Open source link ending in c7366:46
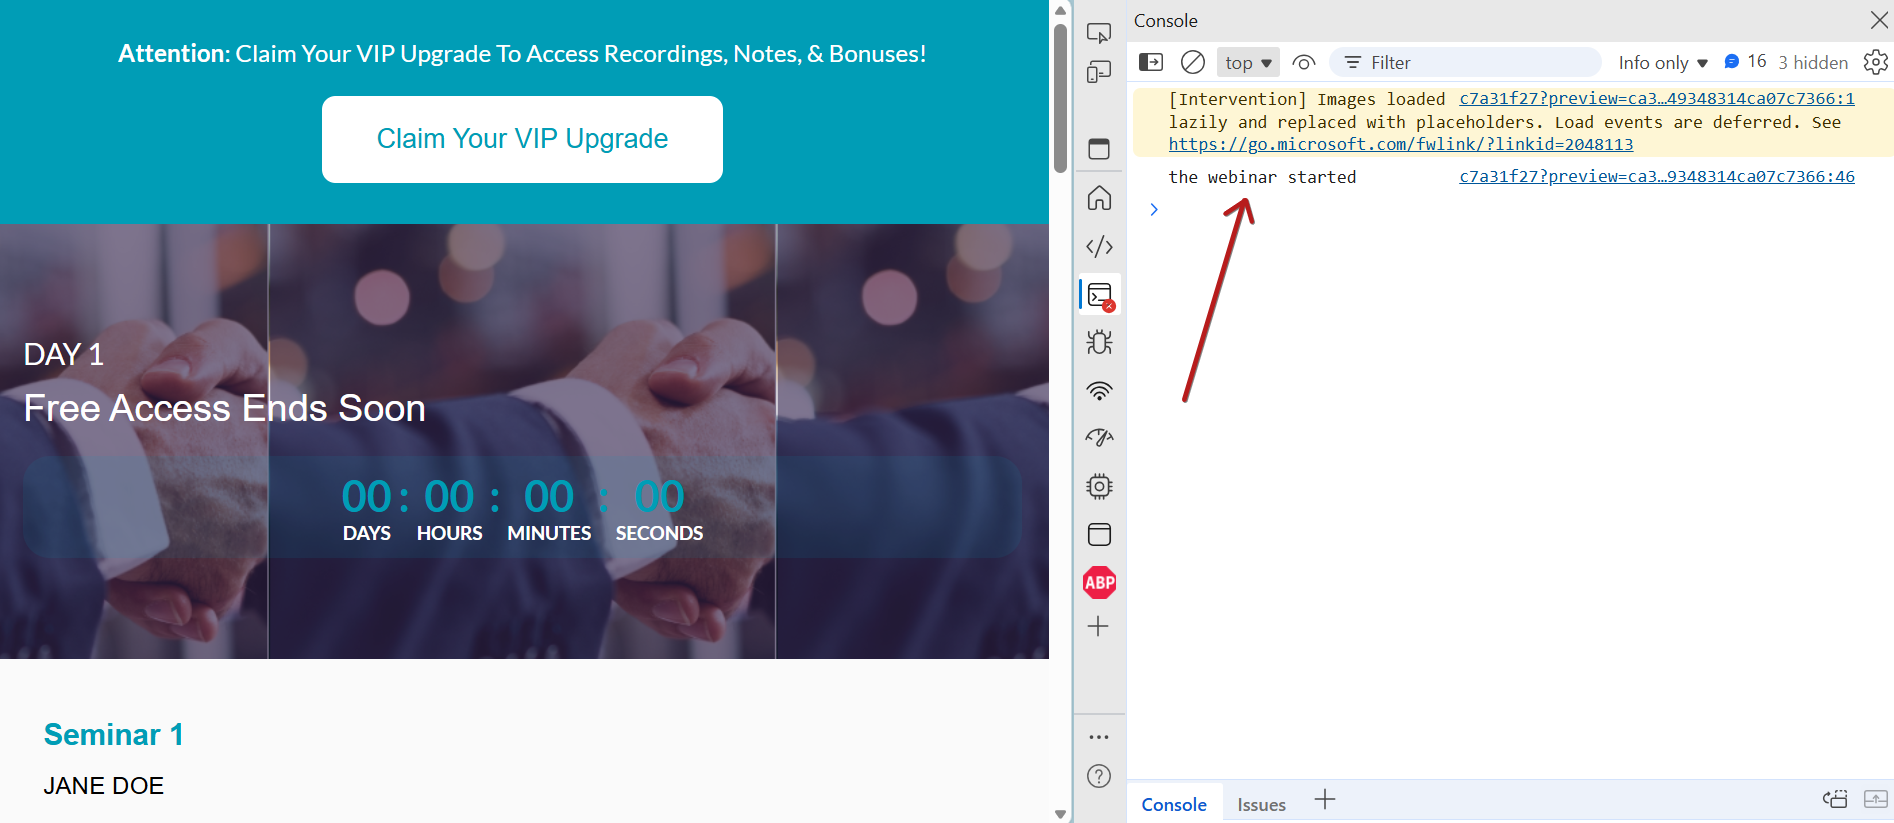The height and width of the screenshot is (823, 1894). point(1657,176)
